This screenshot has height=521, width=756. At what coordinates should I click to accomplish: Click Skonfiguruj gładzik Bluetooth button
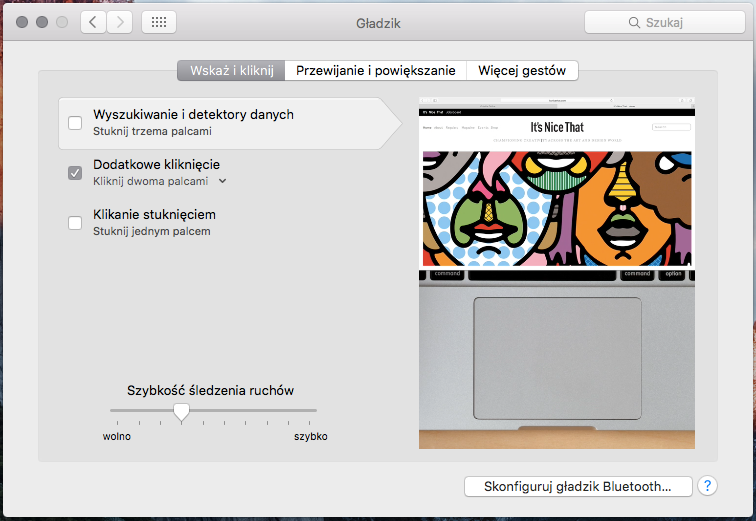tap(578, 486)
